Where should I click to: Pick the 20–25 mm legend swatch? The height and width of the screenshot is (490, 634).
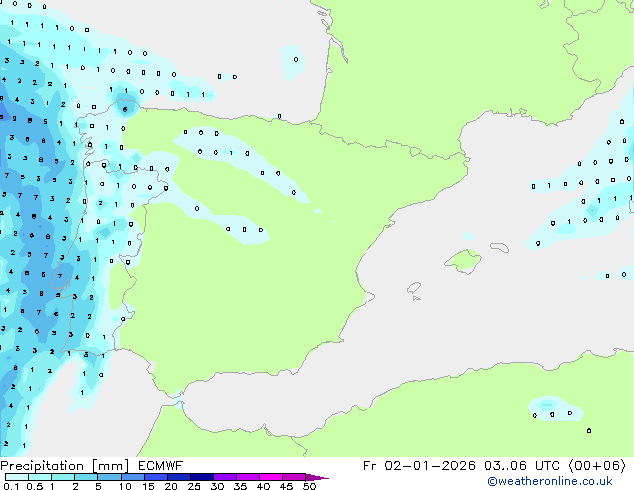pos(178,477)
